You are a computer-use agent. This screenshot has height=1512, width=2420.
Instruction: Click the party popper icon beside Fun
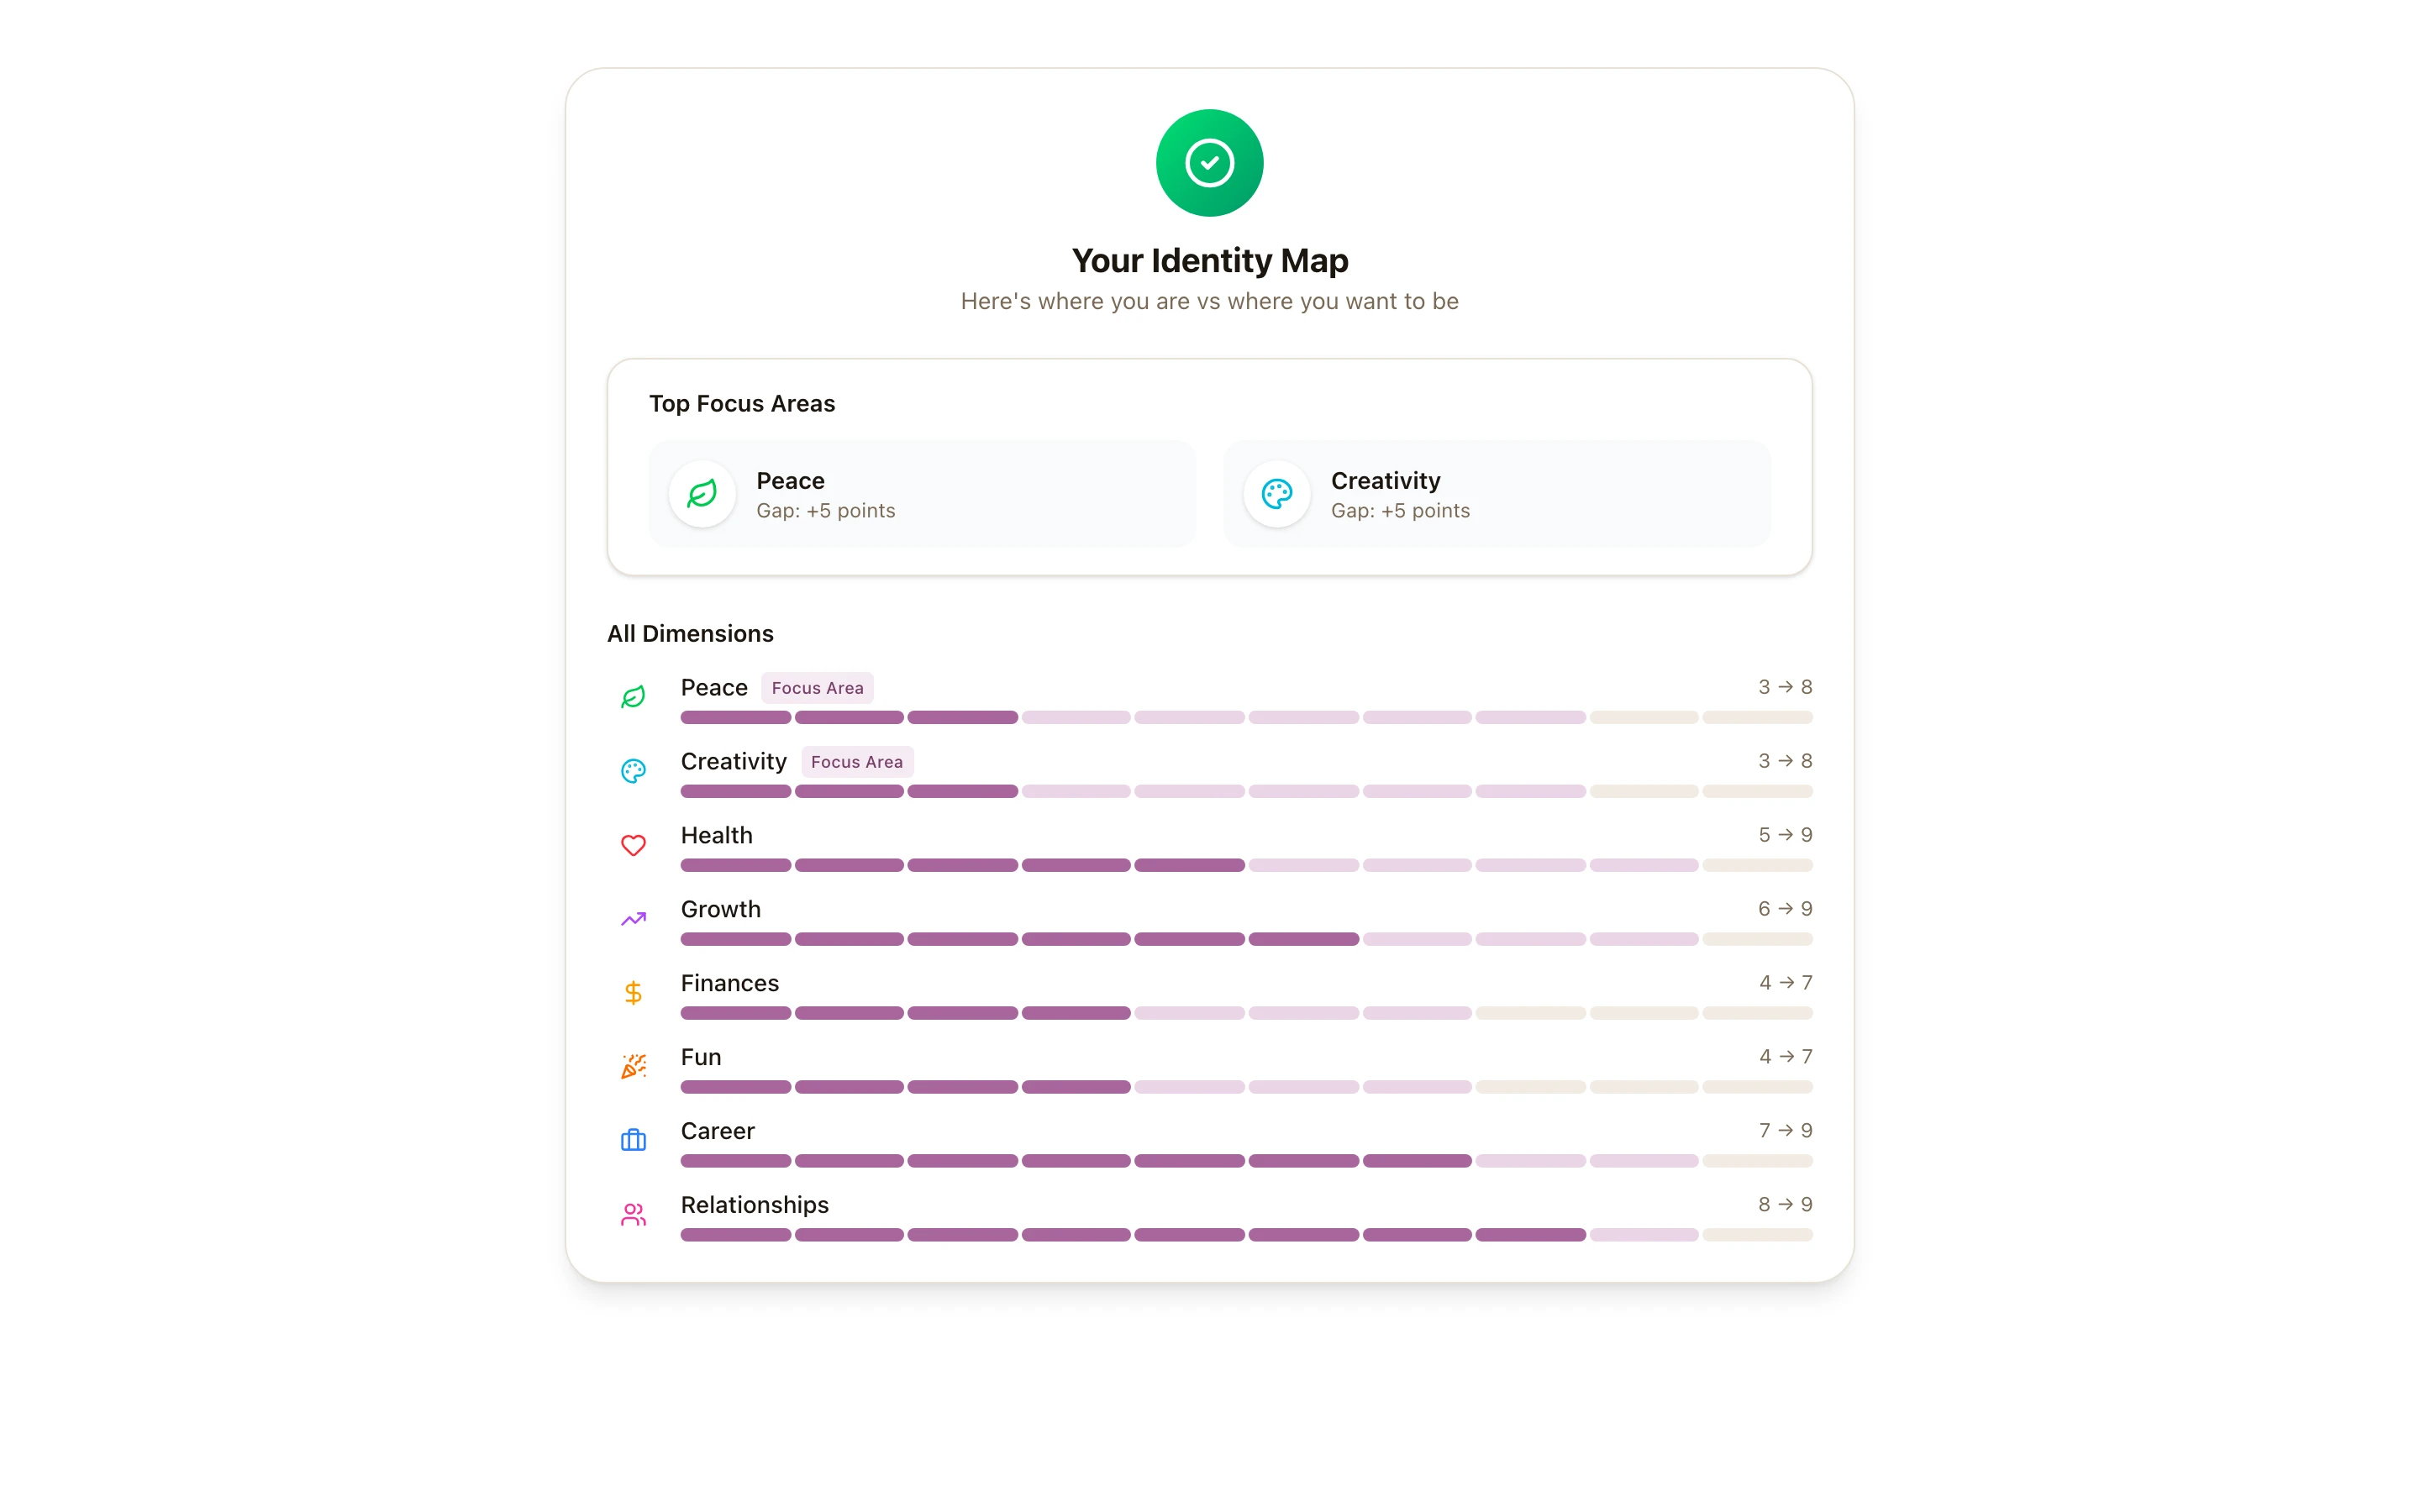tap(633, 1066)
